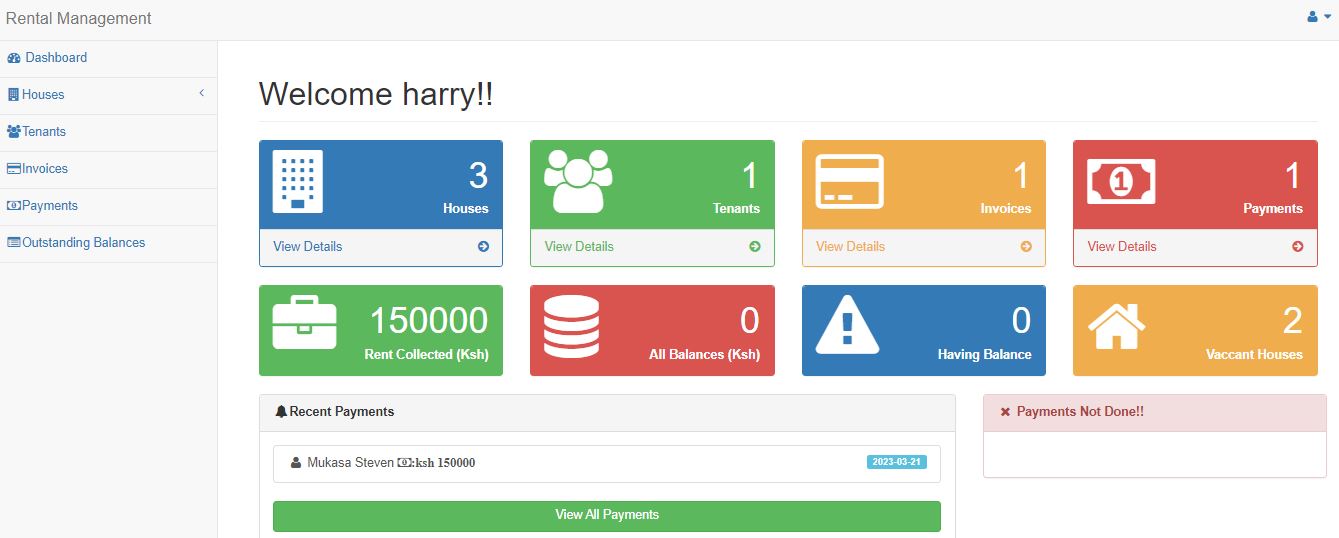
Task: Click the Payments money icon in sidebar
Action: pyautogui.click(x=14, y=206)
